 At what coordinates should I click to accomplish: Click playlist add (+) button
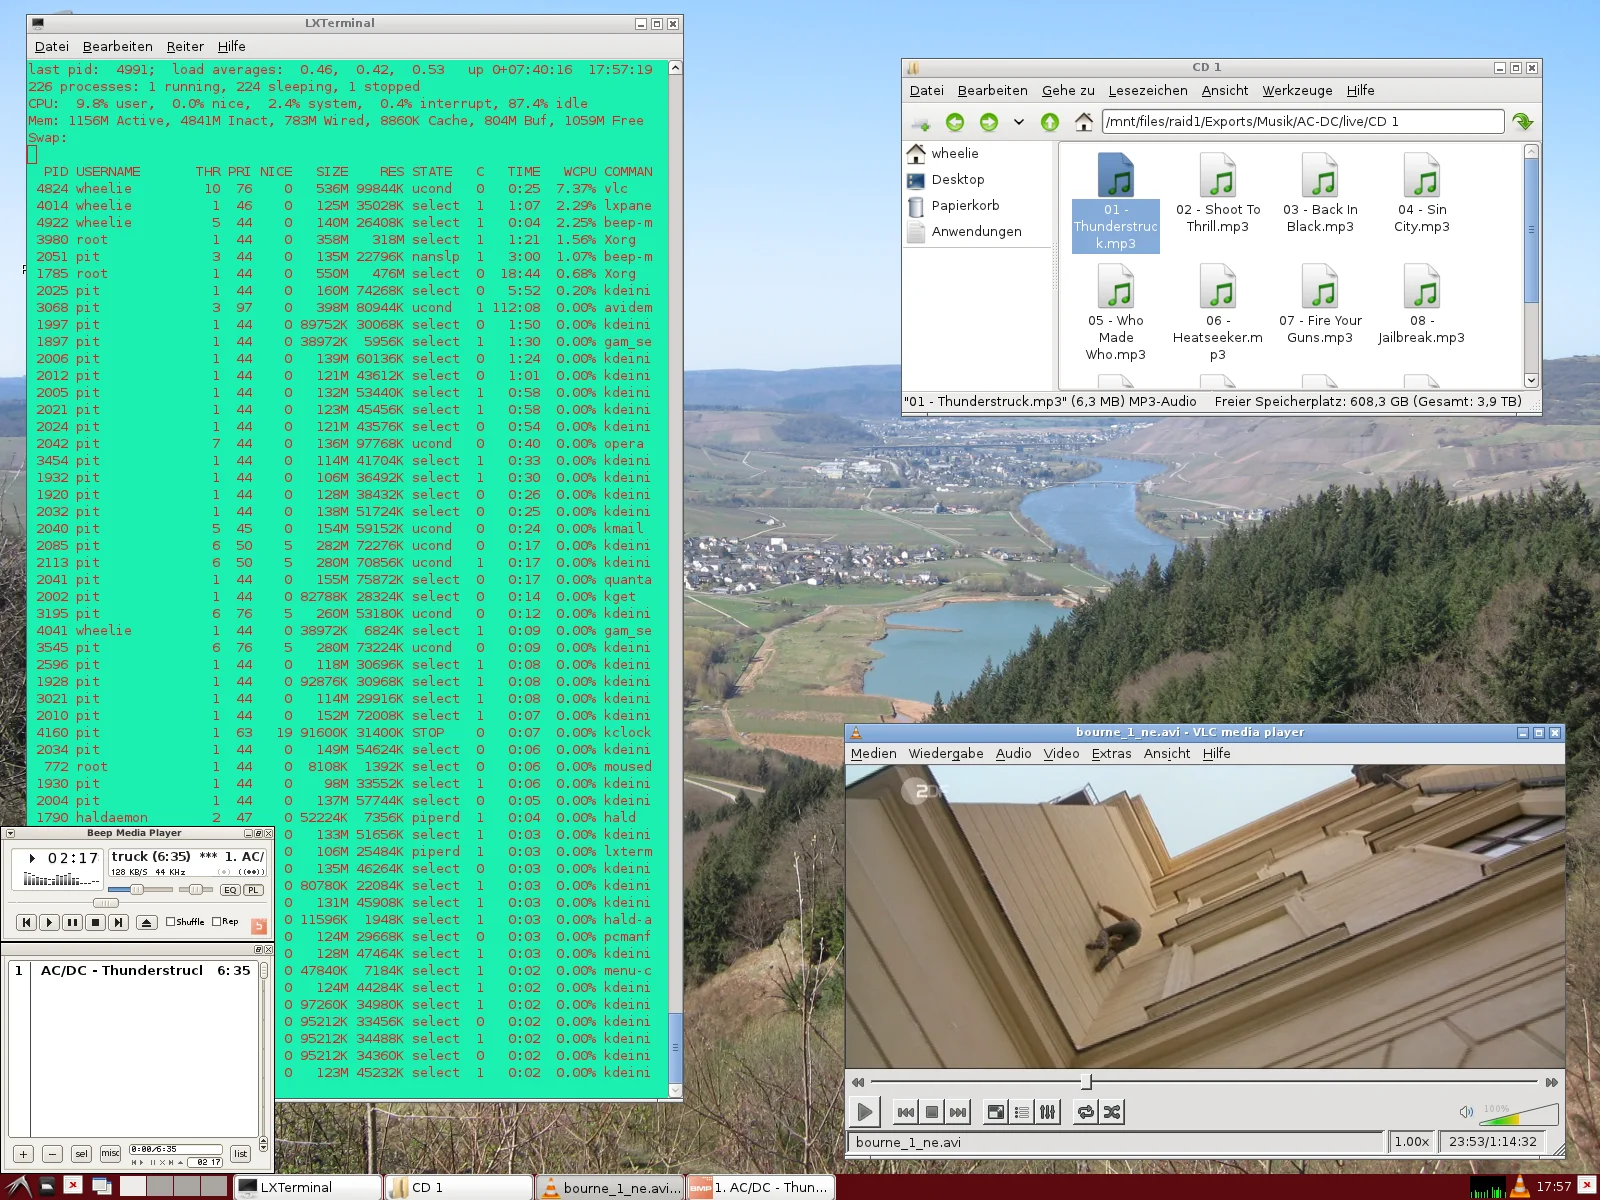[23, 1153]
